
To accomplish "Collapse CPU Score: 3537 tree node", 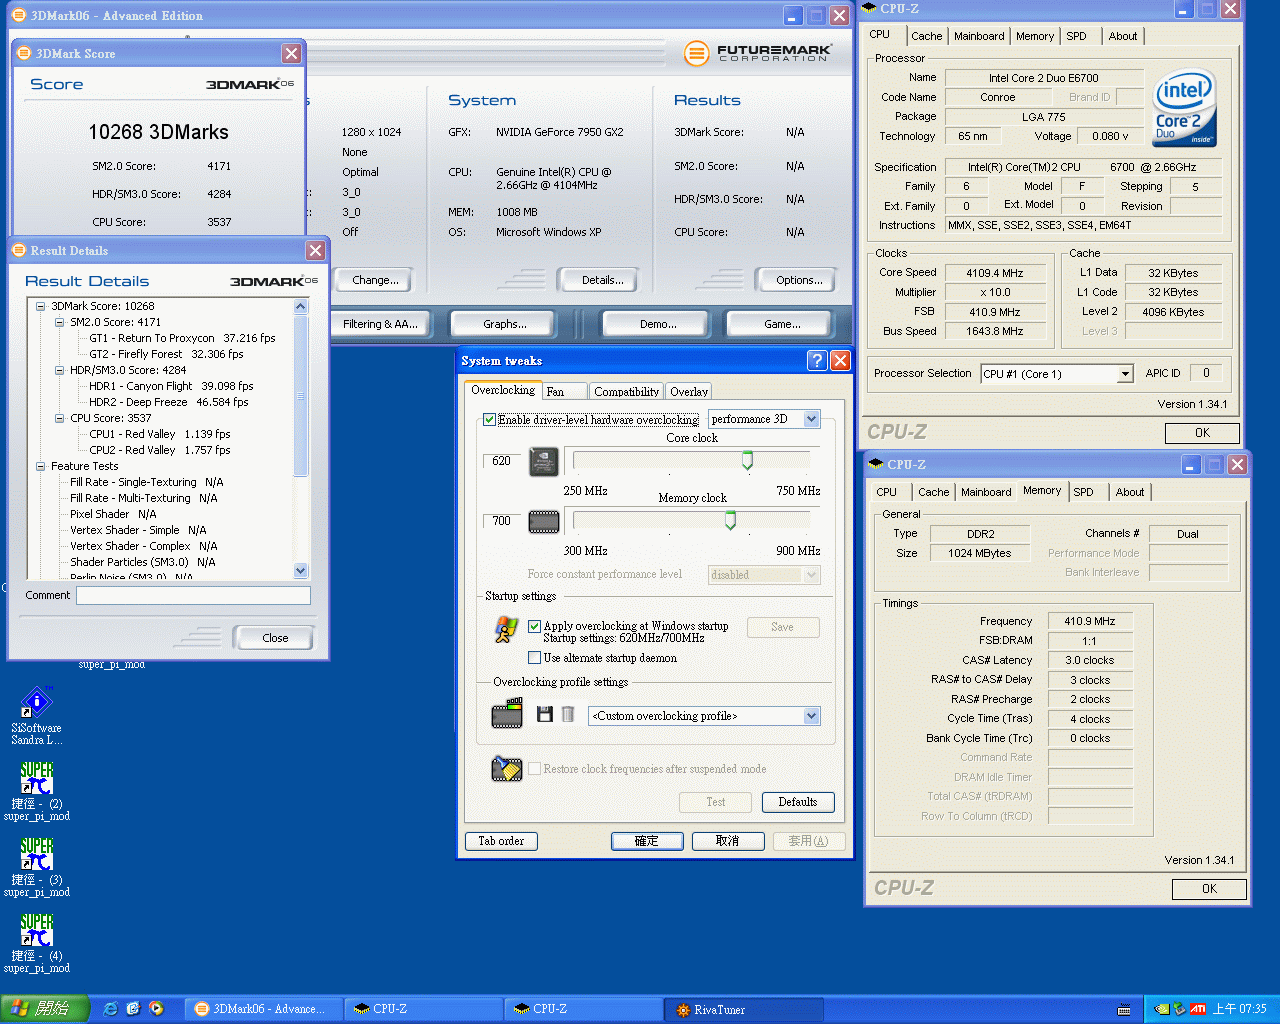I will pos(60,418).
